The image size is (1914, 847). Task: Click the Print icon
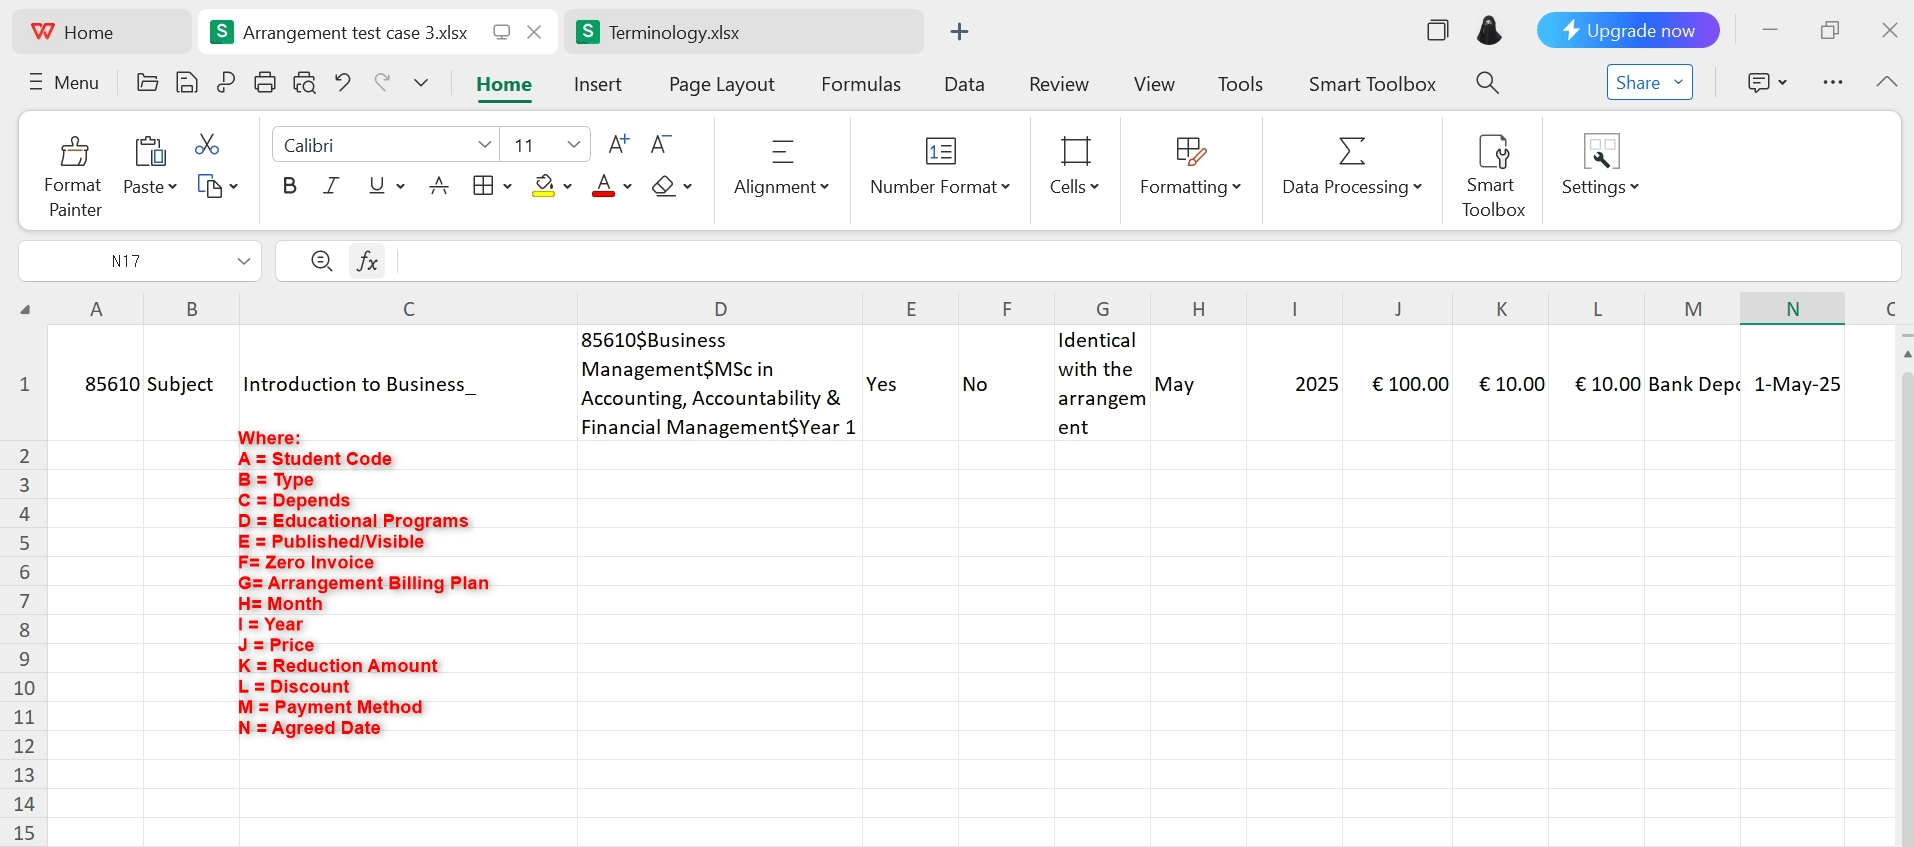(x=265, y=83)
